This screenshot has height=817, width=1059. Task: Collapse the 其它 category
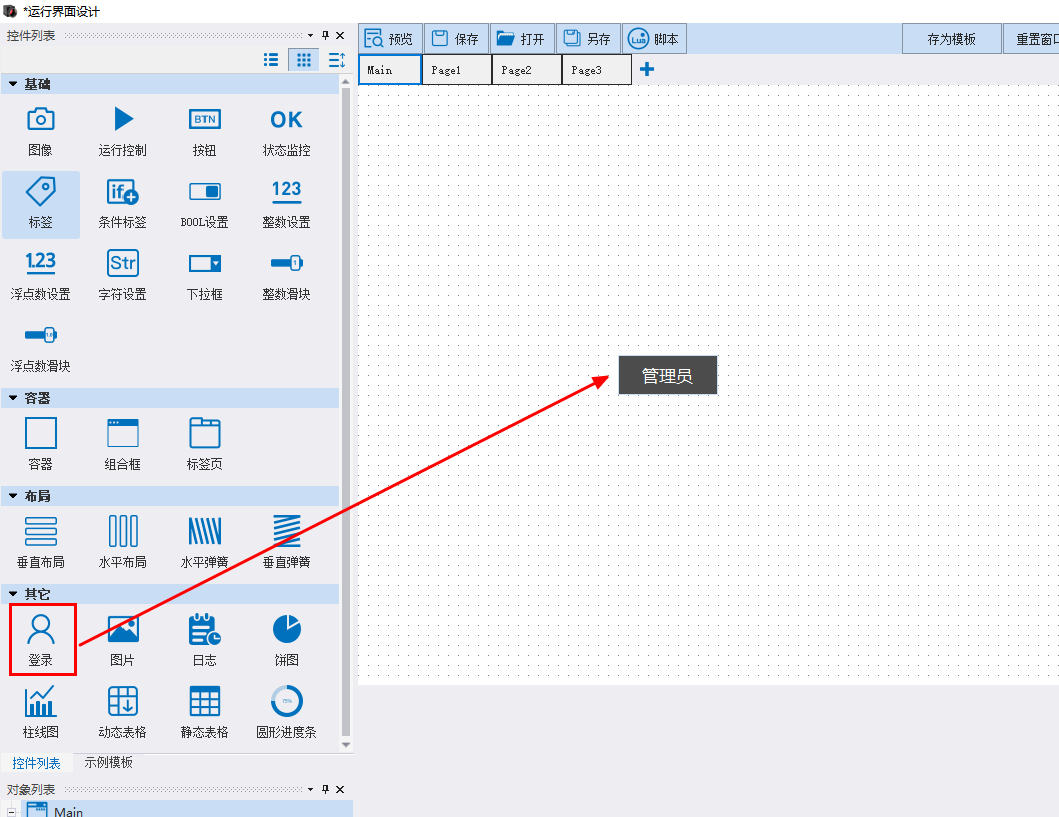click(13, 594)
